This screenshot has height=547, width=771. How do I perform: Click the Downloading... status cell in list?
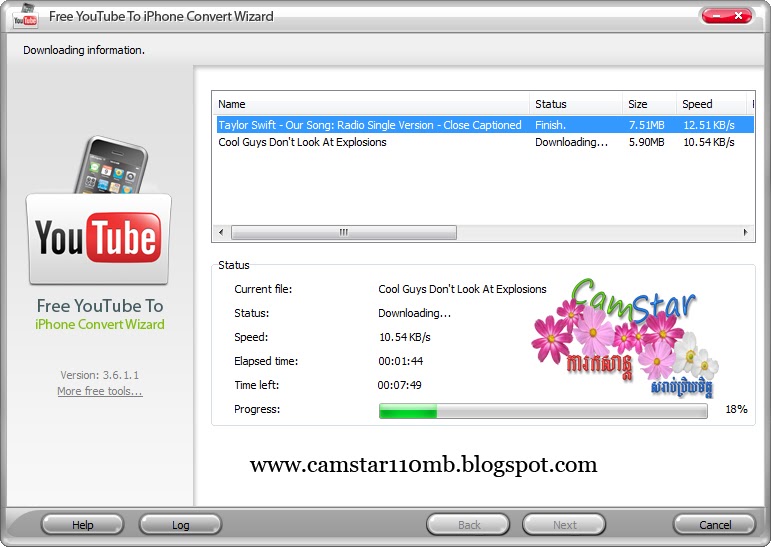tap(571, 142)
